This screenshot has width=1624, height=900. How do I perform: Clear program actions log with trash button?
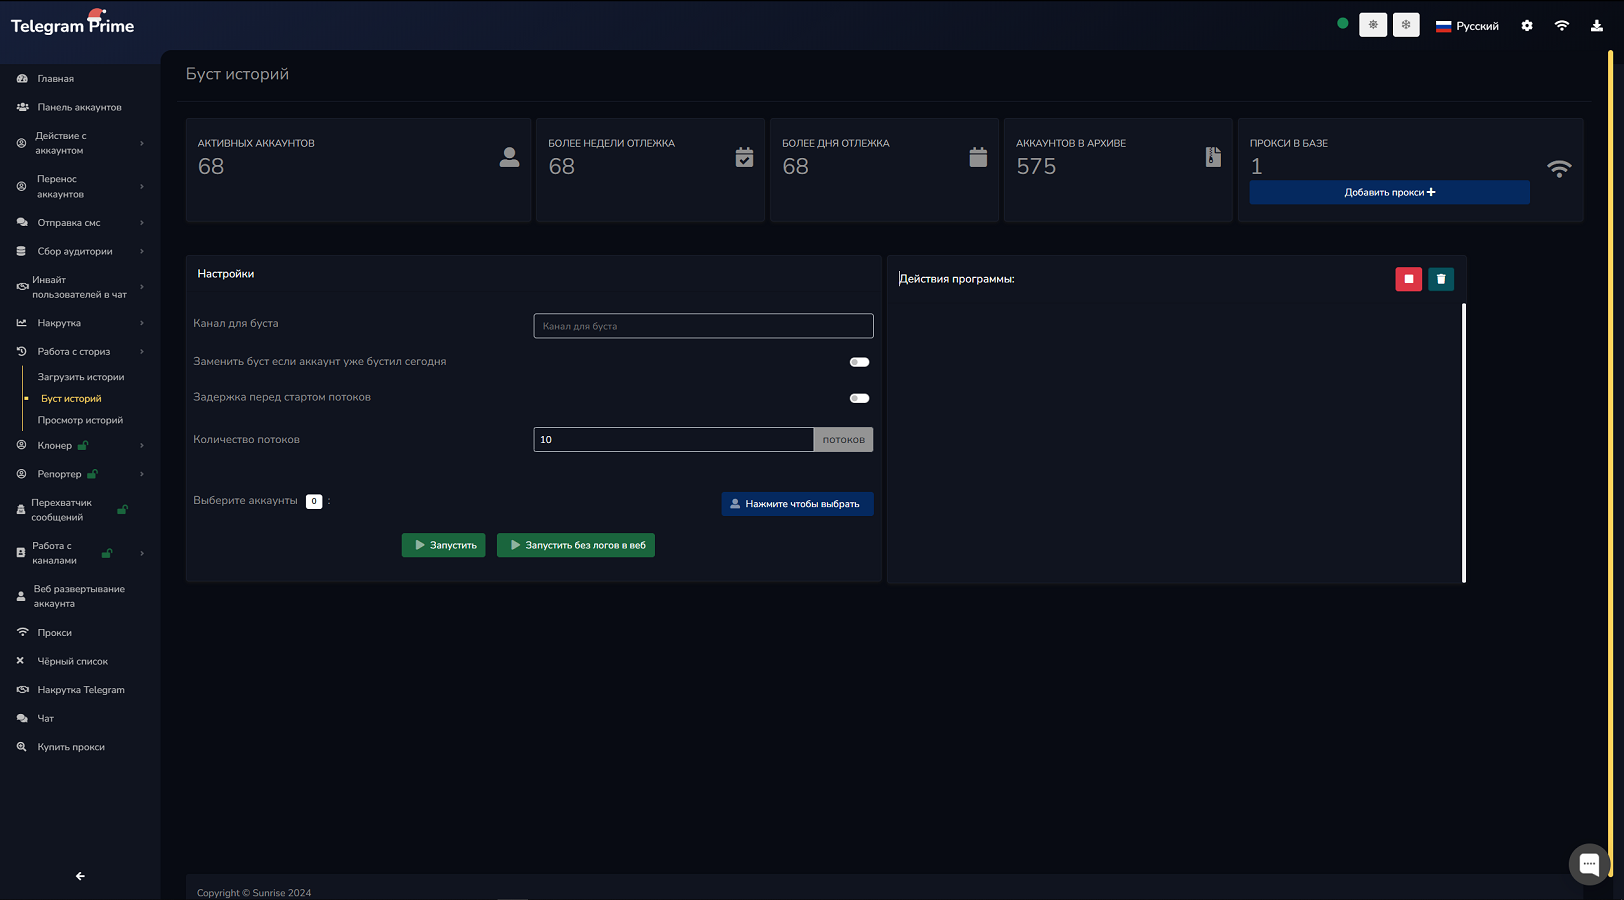1441,279
